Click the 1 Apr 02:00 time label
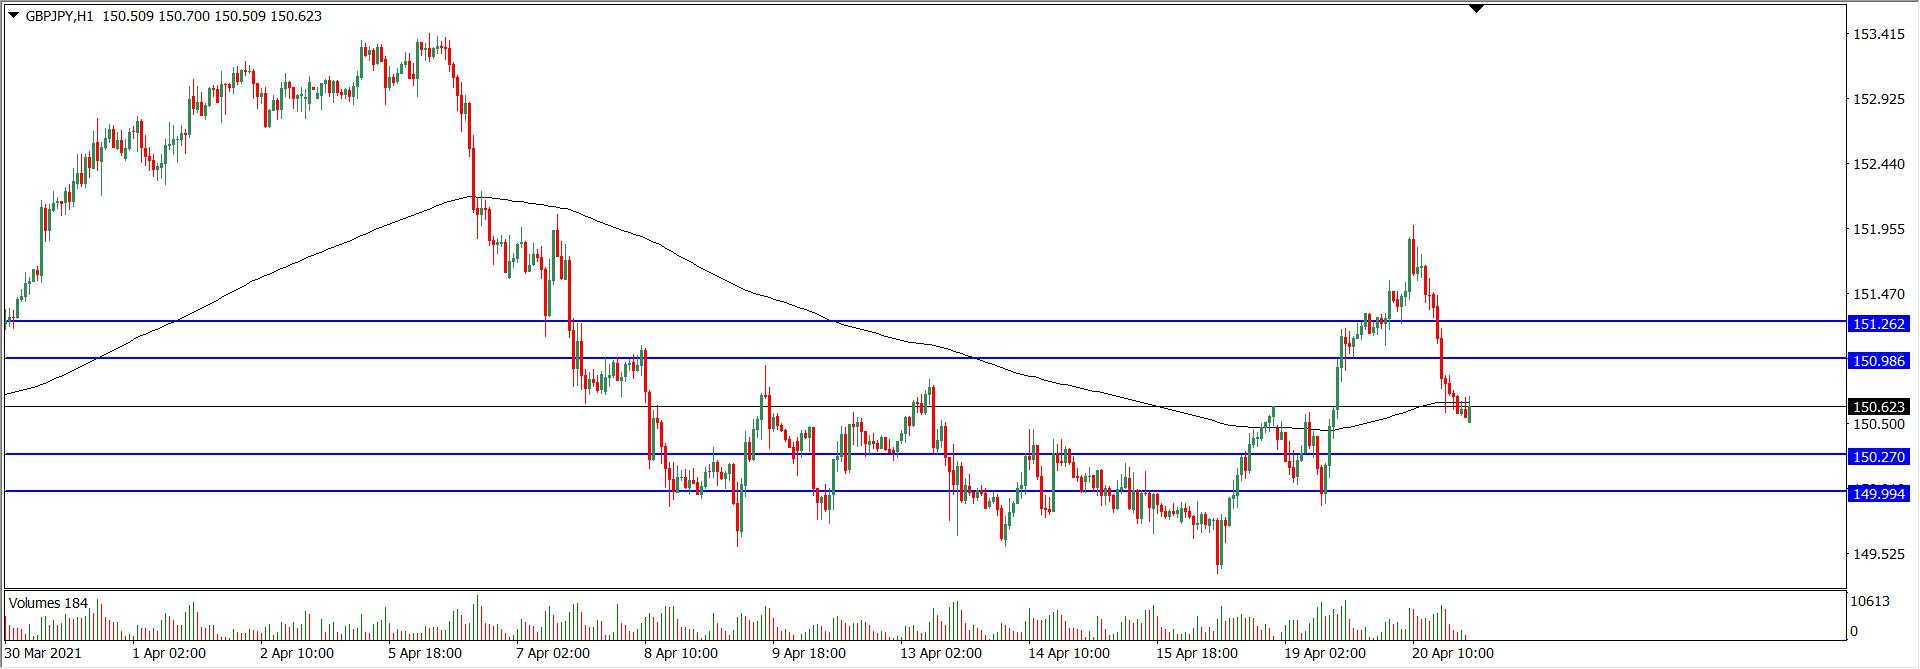The width and height of the screenshot is (1920, 669). (169, 653)
